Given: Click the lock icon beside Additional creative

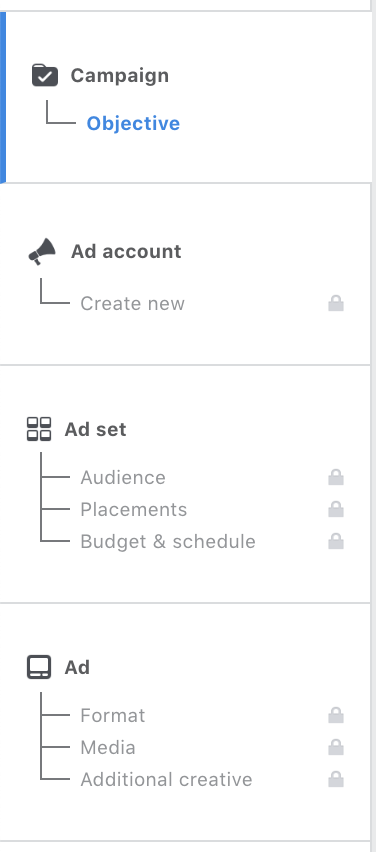Looking at the screenshot, I should 336,779.
